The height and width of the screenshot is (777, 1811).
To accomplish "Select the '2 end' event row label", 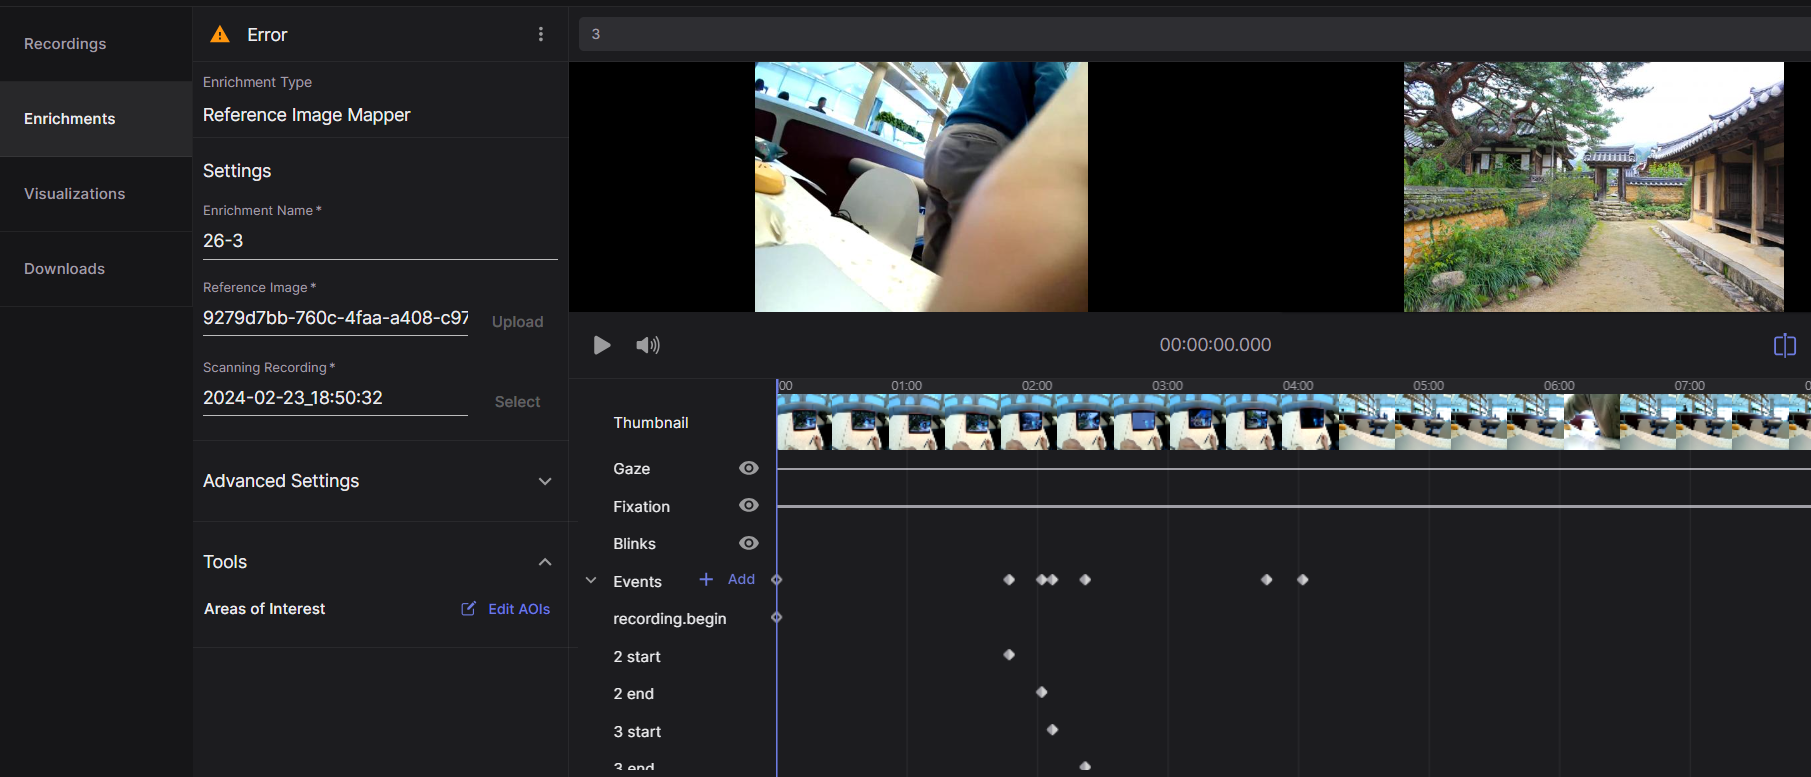I will (x=634, y=694).
